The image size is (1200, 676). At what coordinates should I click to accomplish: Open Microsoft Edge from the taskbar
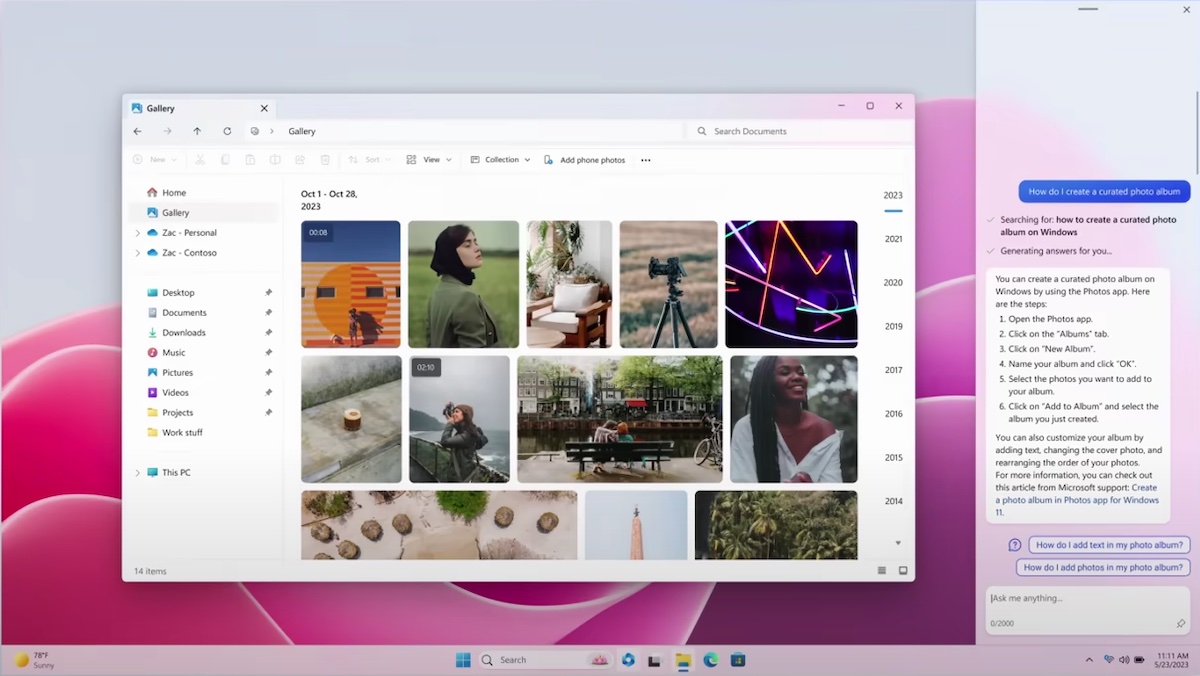[x=711, y=660]
